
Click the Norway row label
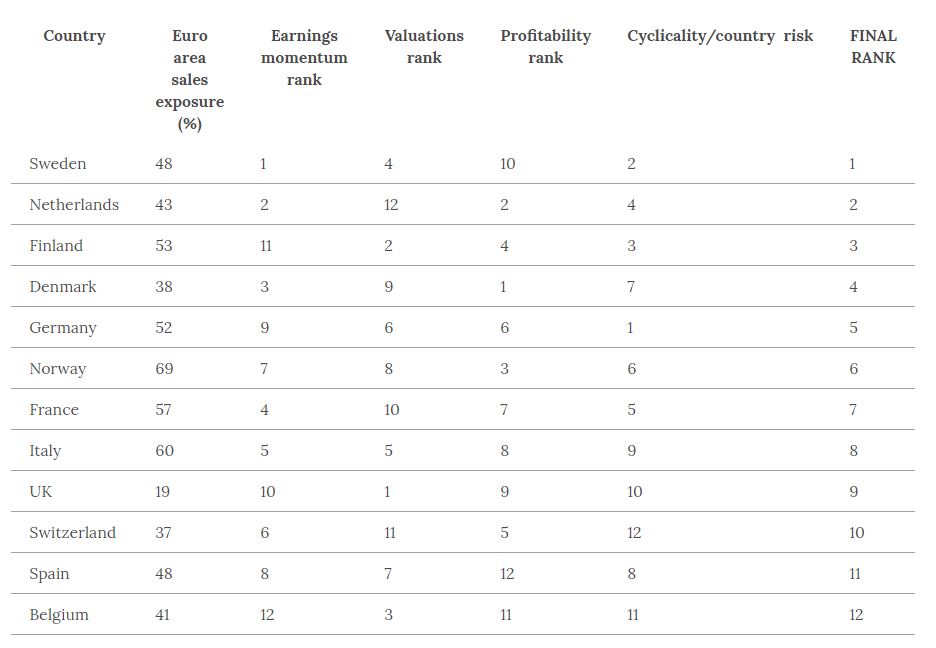58,369
